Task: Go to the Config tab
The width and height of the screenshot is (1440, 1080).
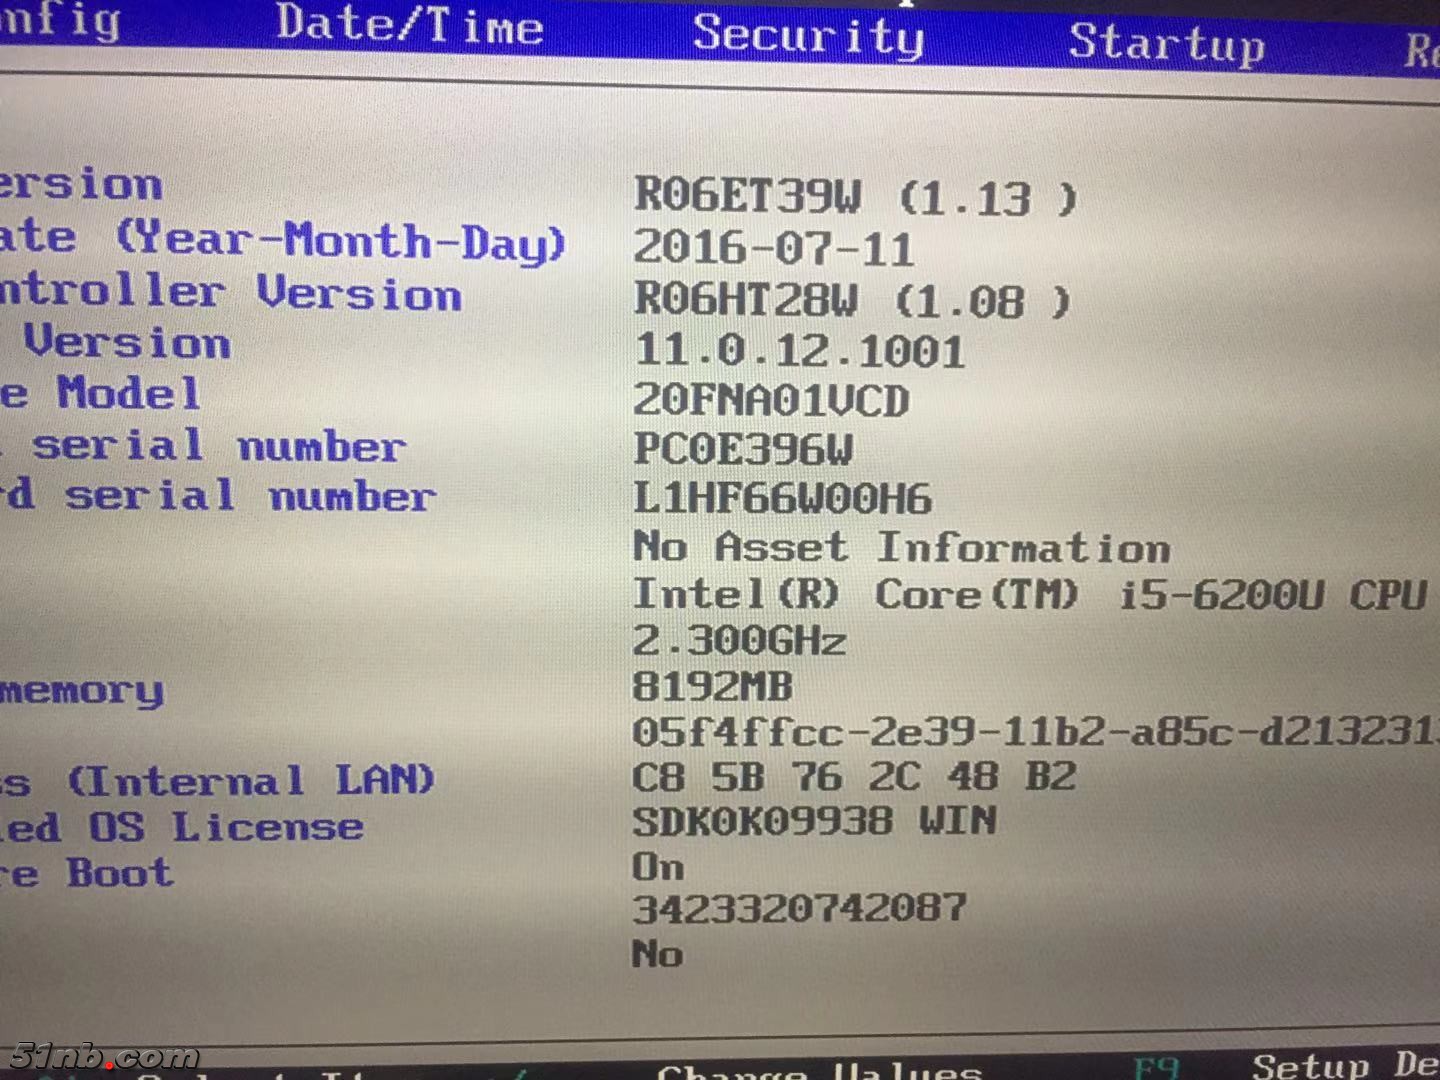Action: [60, 20]
